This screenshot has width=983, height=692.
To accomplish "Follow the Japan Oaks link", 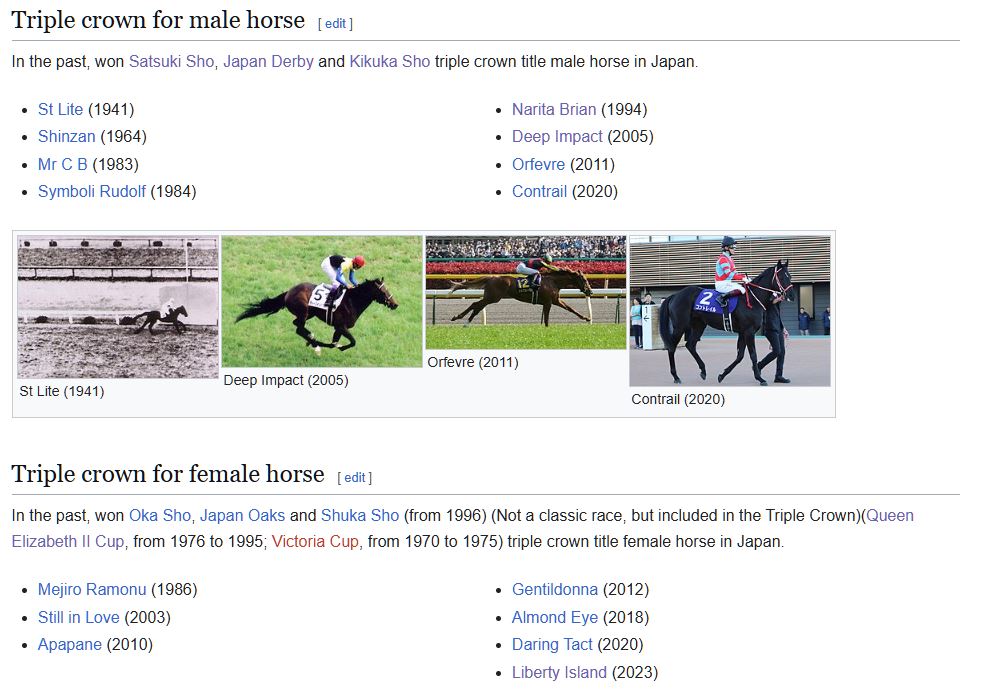I will point(242,515).
